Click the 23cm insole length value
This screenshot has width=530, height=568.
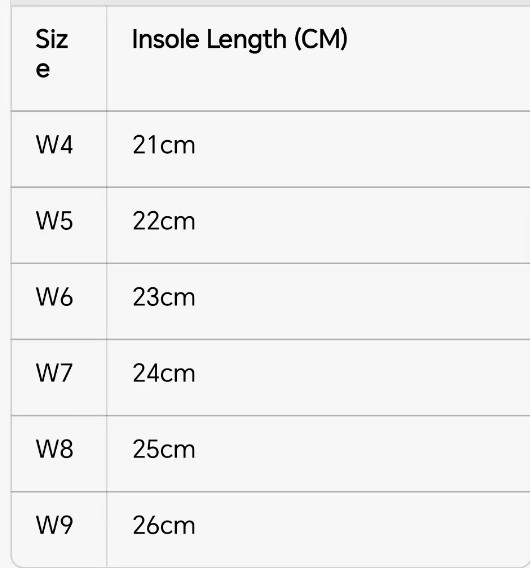point(164,297)
